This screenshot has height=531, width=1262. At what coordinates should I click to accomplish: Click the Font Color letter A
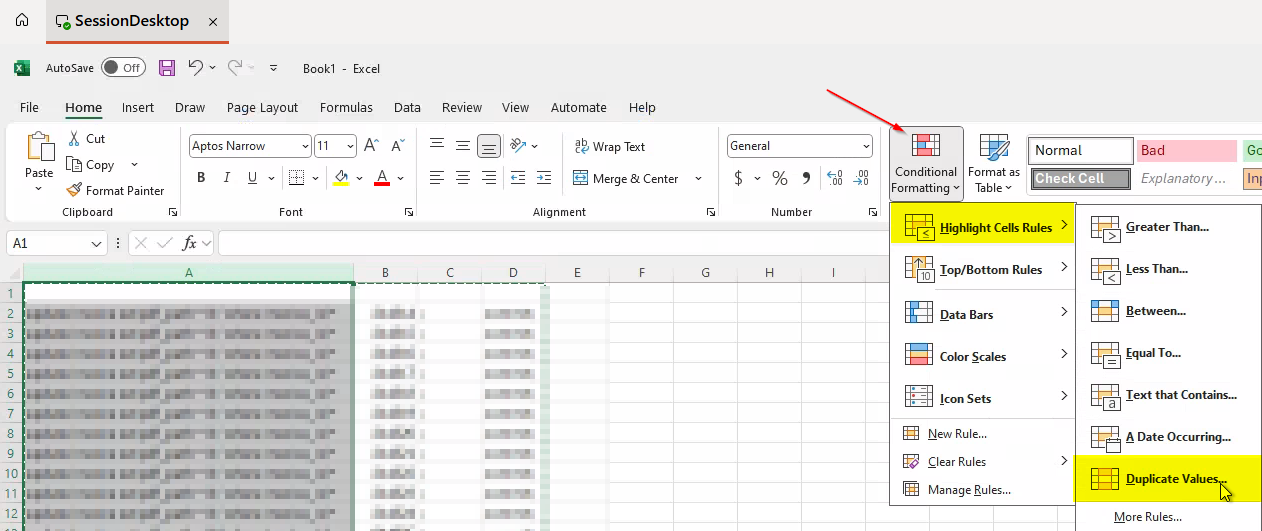(381, 178)
